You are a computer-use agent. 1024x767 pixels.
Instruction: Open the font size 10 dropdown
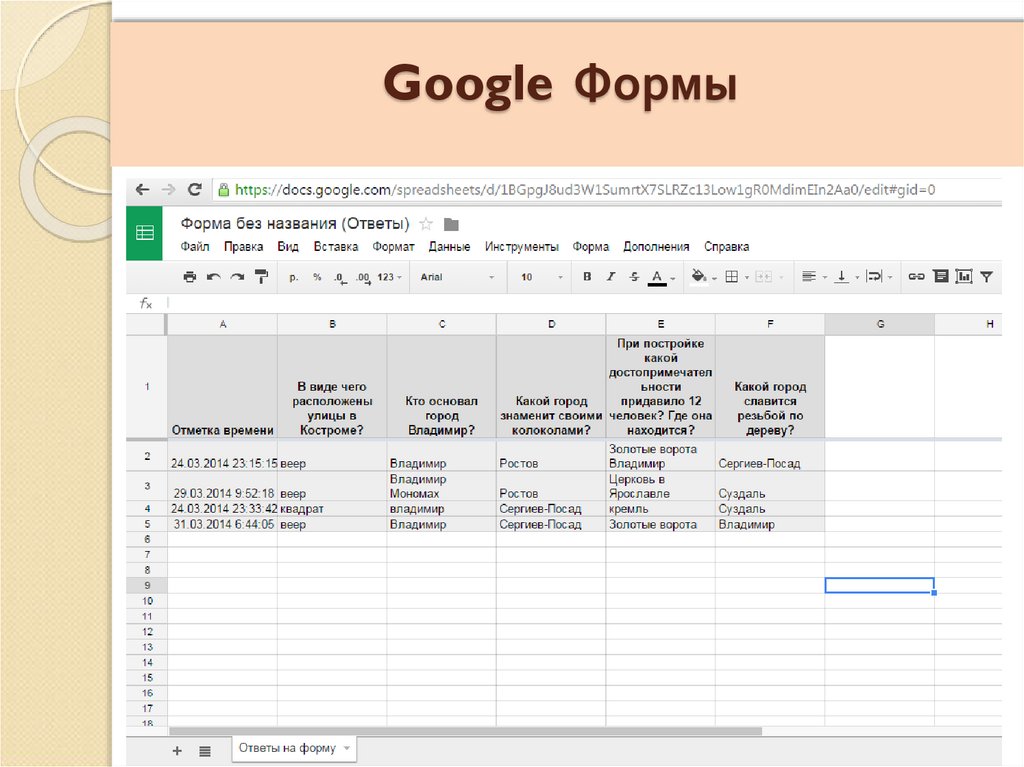541,277
